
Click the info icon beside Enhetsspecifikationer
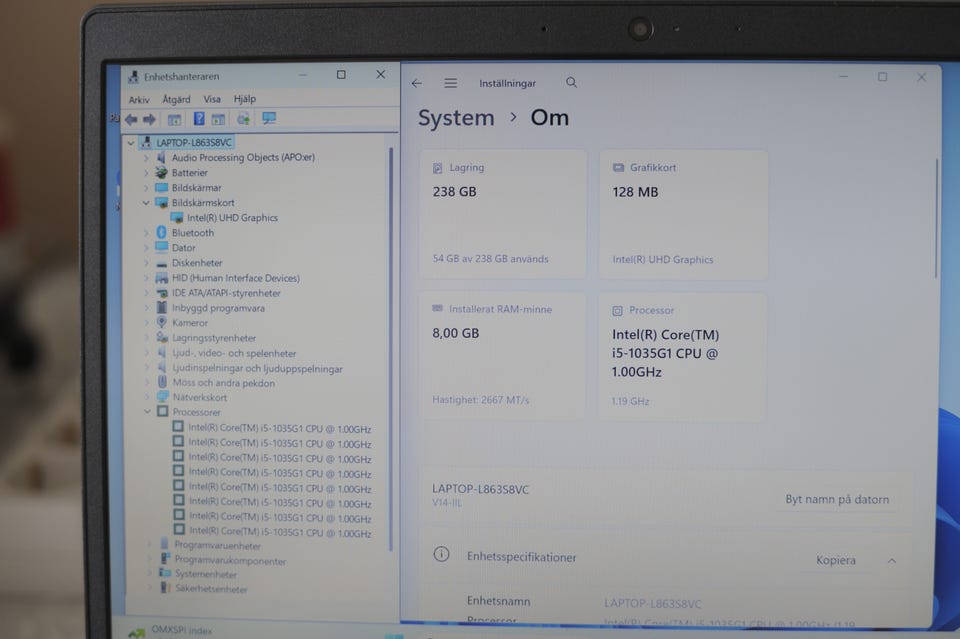(441, 555)
